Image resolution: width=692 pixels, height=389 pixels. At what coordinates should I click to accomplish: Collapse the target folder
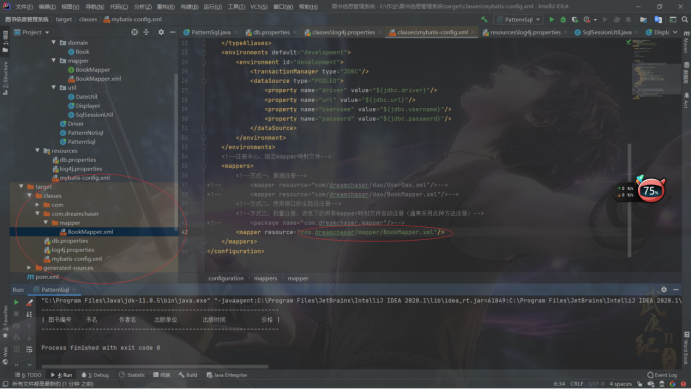point(21,187)
